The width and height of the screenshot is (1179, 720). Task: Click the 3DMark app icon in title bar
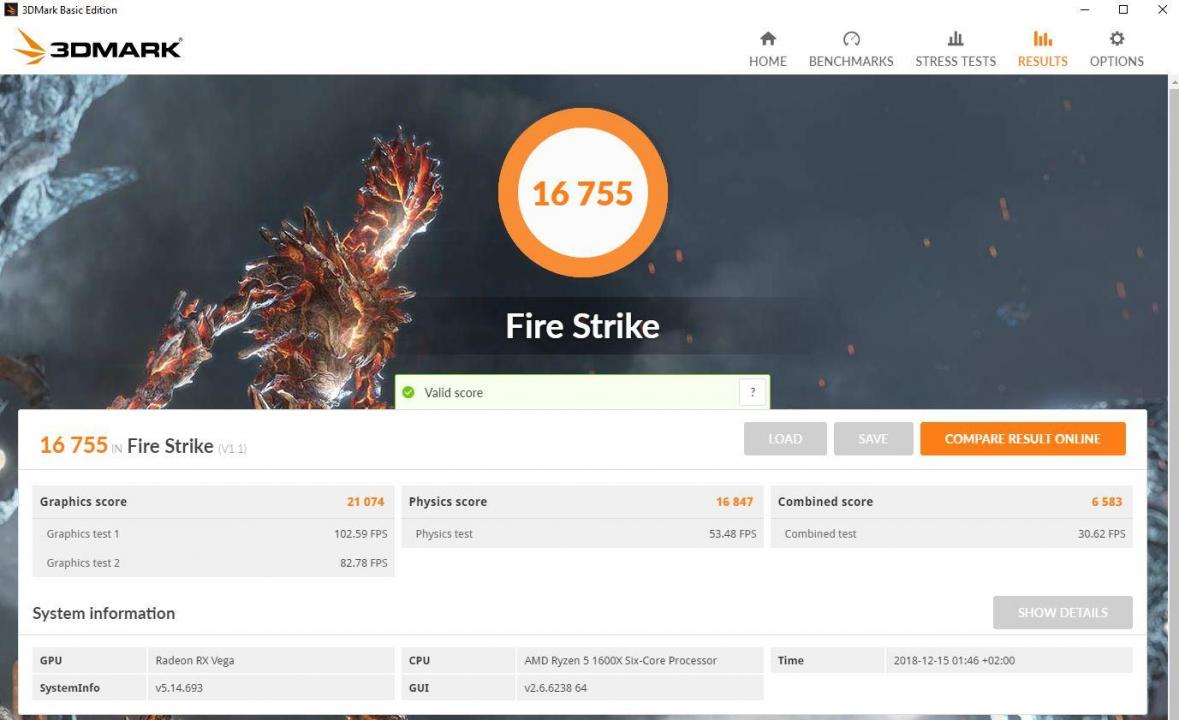click(x=10, y=9)
